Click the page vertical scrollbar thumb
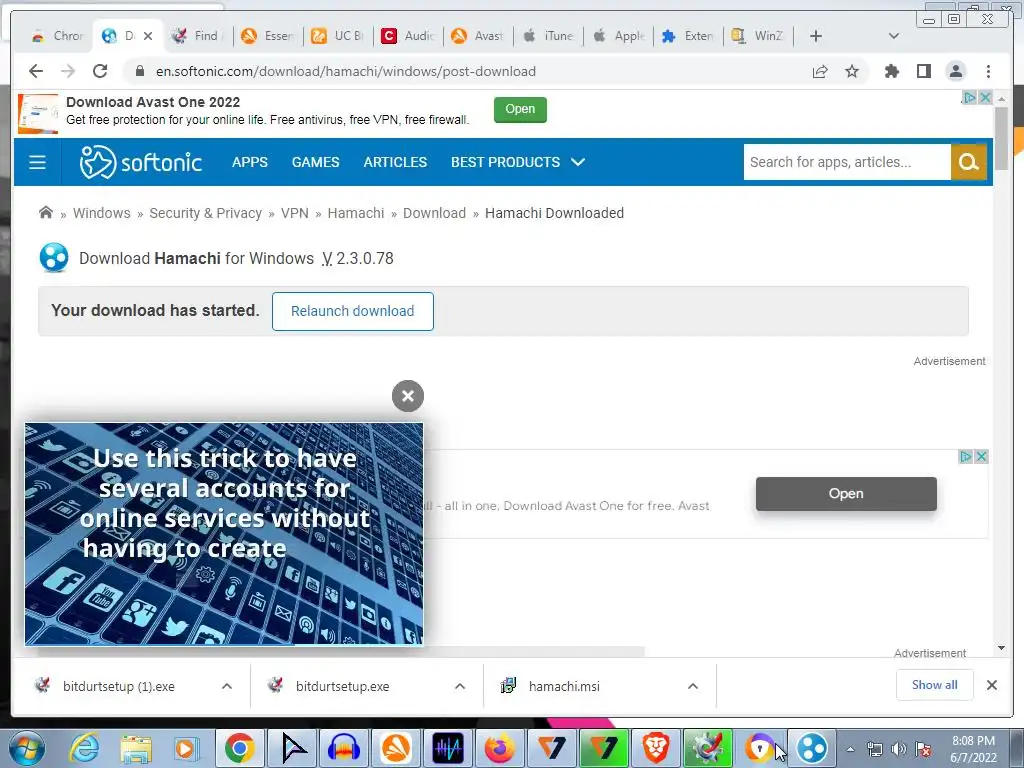Image resolution: width=1024 pixels, height=768 pixels. tap(1001, 138)
